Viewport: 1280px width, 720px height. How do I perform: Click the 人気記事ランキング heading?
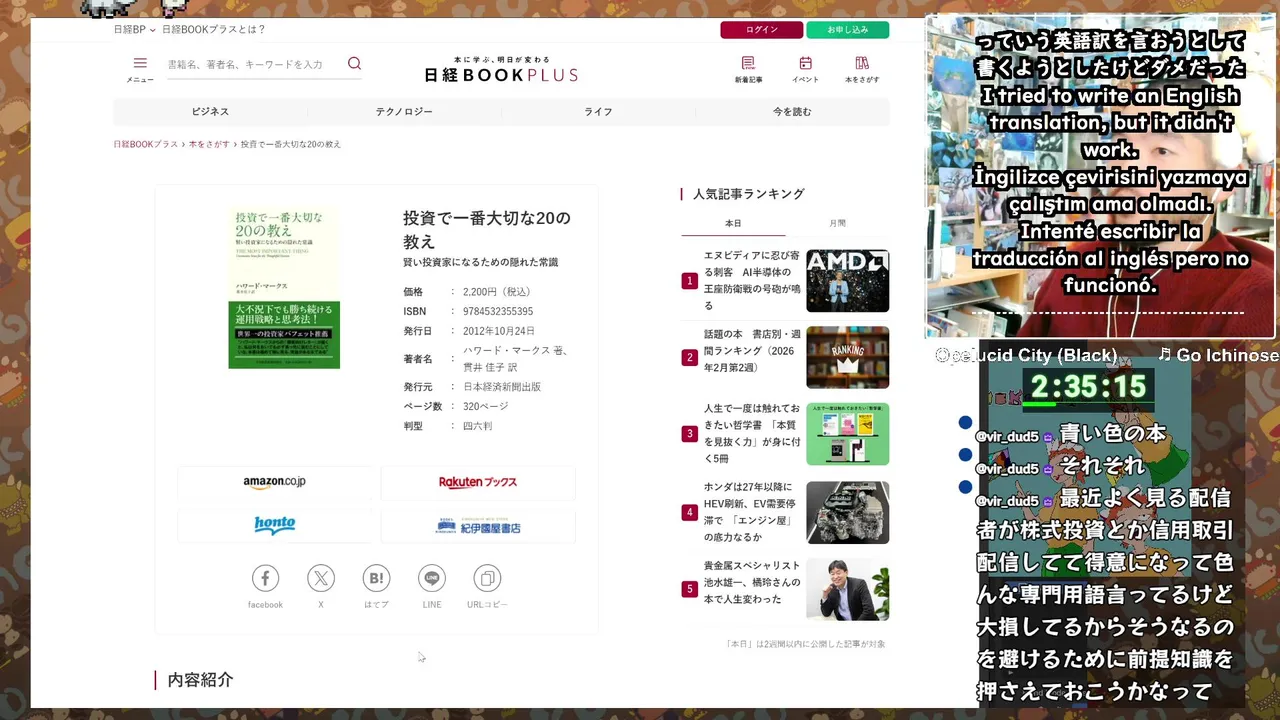pyautogui.click(x=749, y=194)
